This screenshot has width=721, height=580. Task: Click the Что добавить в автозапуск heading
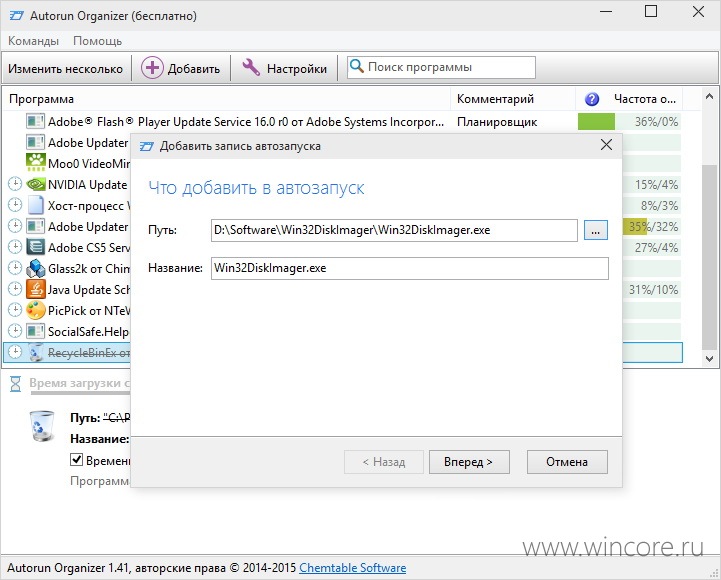[x=256, y=188]
